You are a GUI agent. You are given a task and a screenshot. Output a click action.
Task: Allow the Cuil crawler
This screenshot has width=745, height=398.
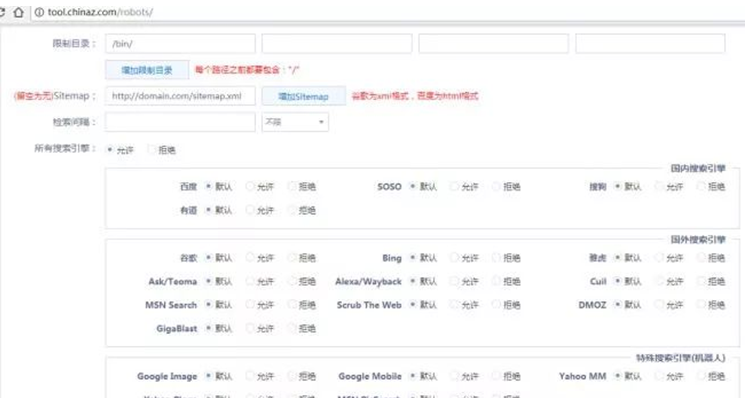pos(659,281)
